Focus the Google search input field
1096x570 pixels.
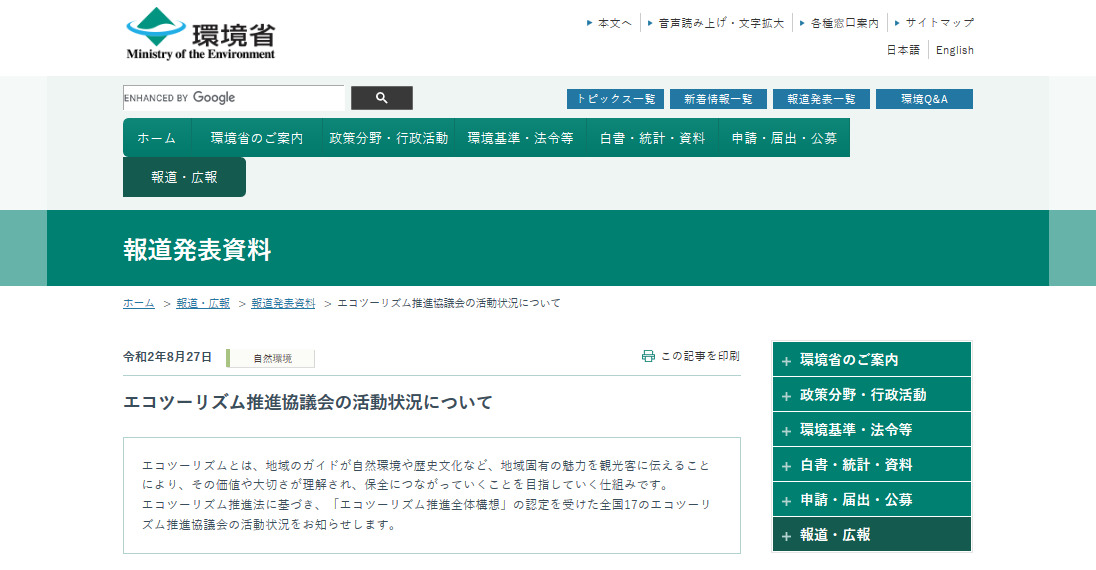233,98
